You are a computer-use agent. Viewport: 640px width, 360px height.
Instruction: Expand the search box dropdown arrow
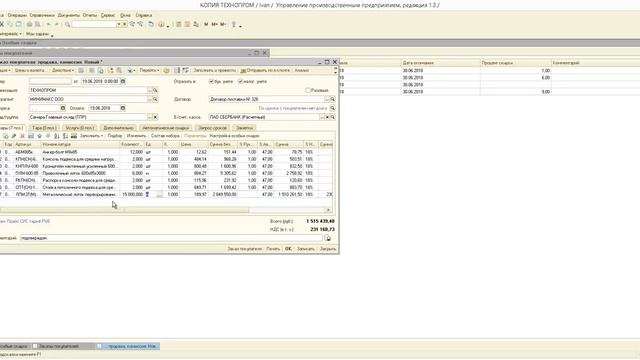point(119,24)
